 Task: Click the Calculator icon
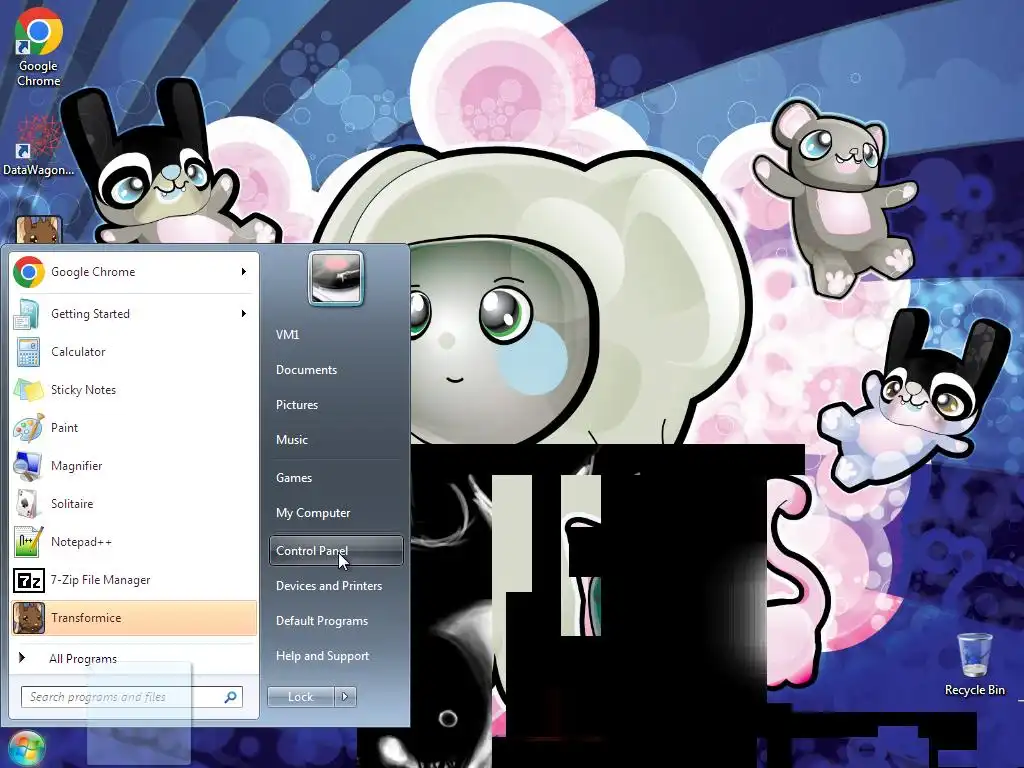click(28, 351)
